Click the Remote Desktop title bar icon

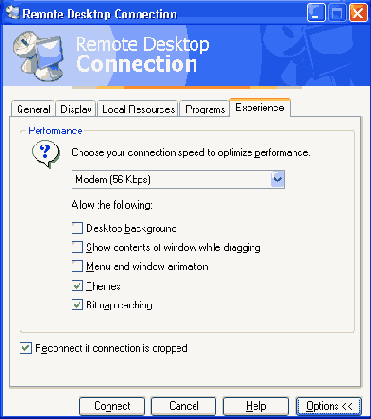point(12,13)
